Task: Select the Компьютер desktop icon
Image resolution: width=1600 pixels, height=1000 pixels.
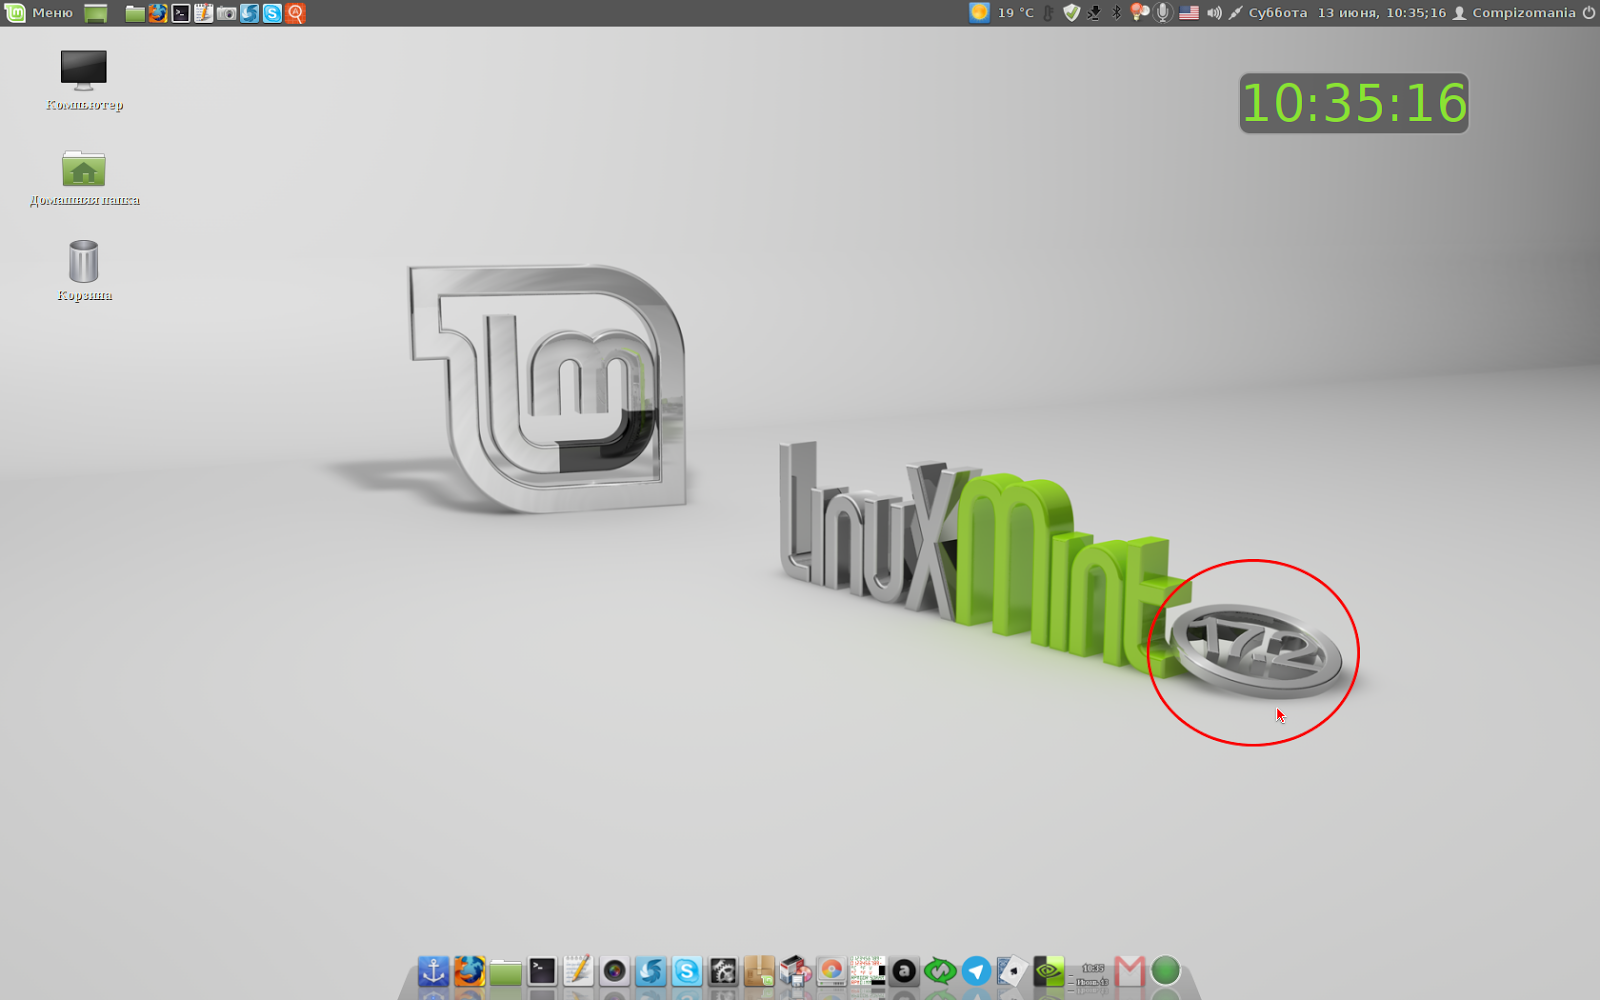Action: tap(84, 80)
